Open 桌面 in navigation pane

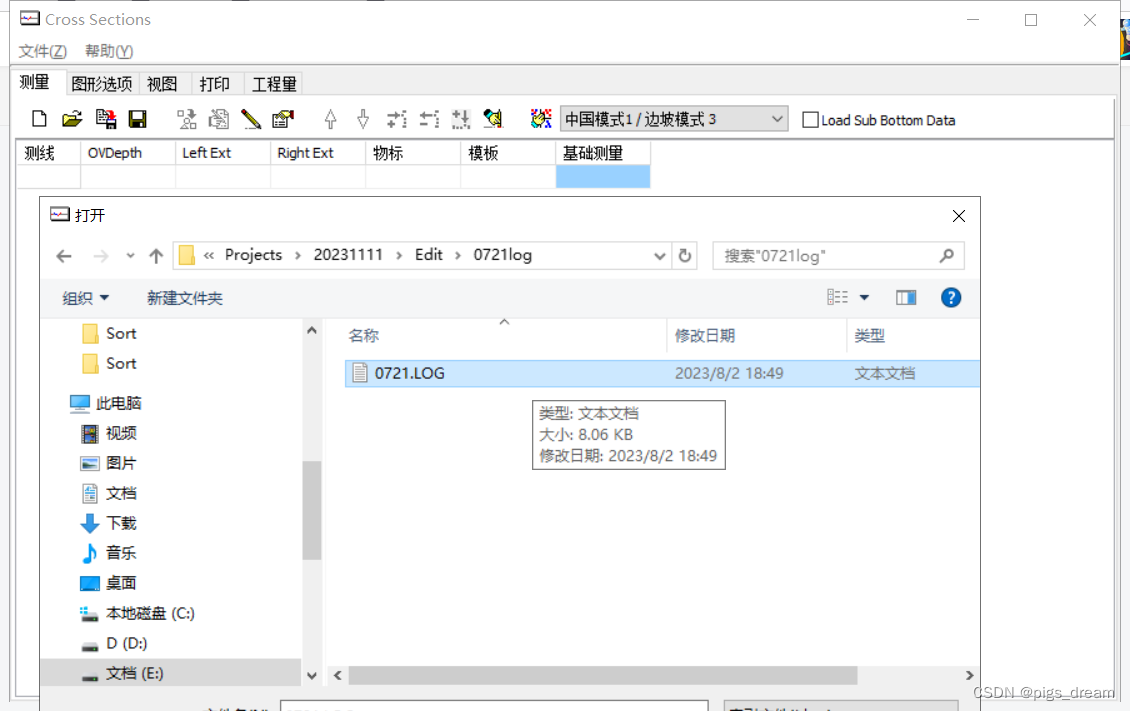click(x=108, y=583)
